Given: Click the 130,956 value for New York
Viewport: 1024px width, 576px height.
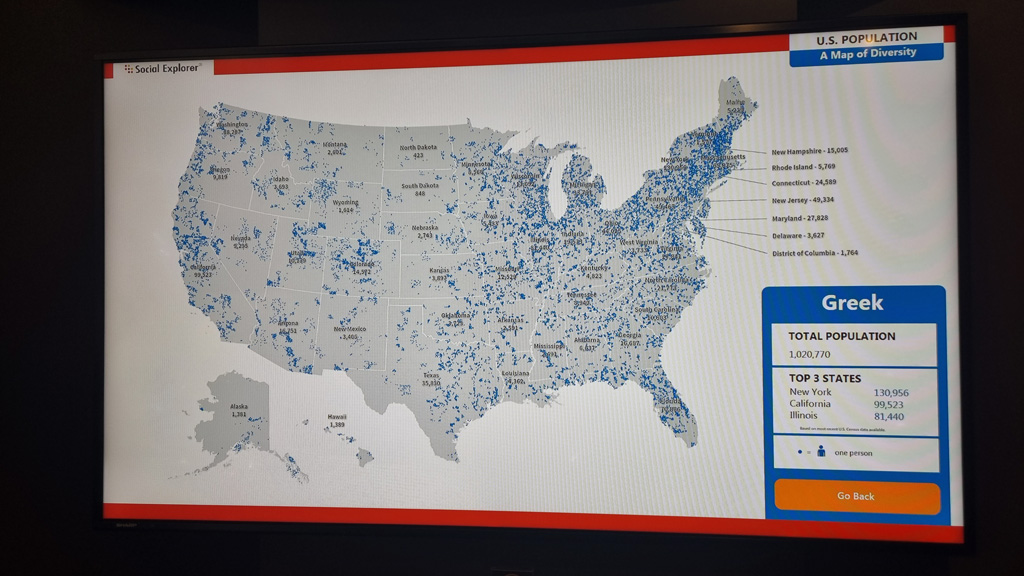Looking at the screenshot, I should pyautogui.click(x=891, y=392).
